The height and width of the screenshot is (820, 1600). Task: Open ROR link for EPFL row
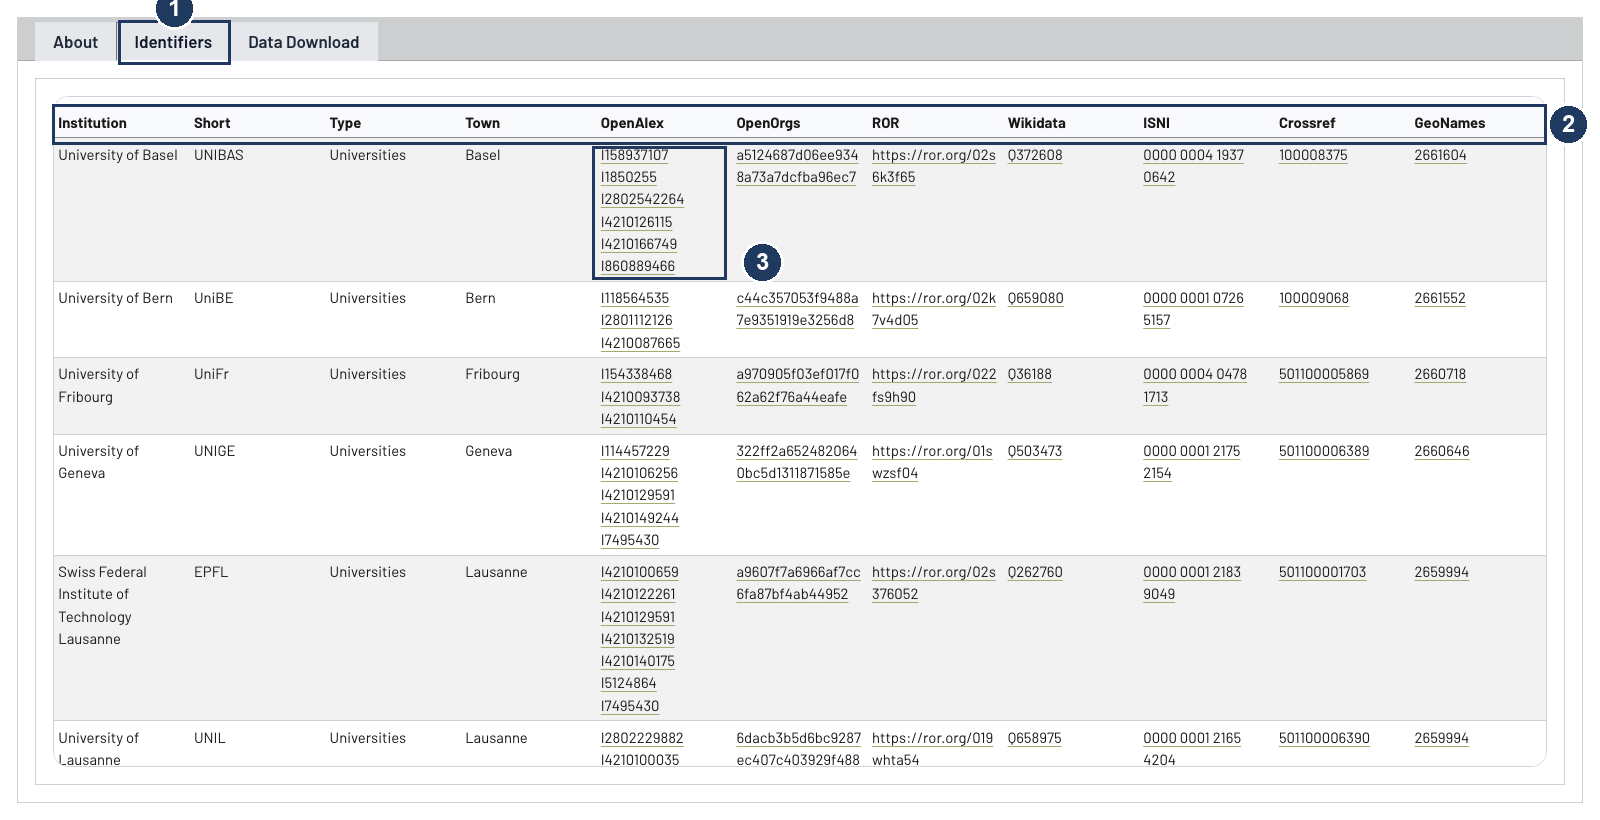pyautogui.click(x=933, y=583)
